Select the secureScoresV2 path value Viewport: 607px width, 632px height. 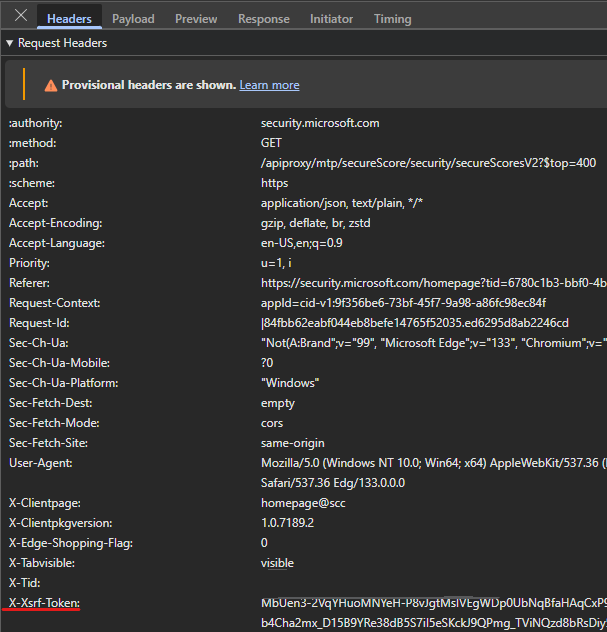428,163
